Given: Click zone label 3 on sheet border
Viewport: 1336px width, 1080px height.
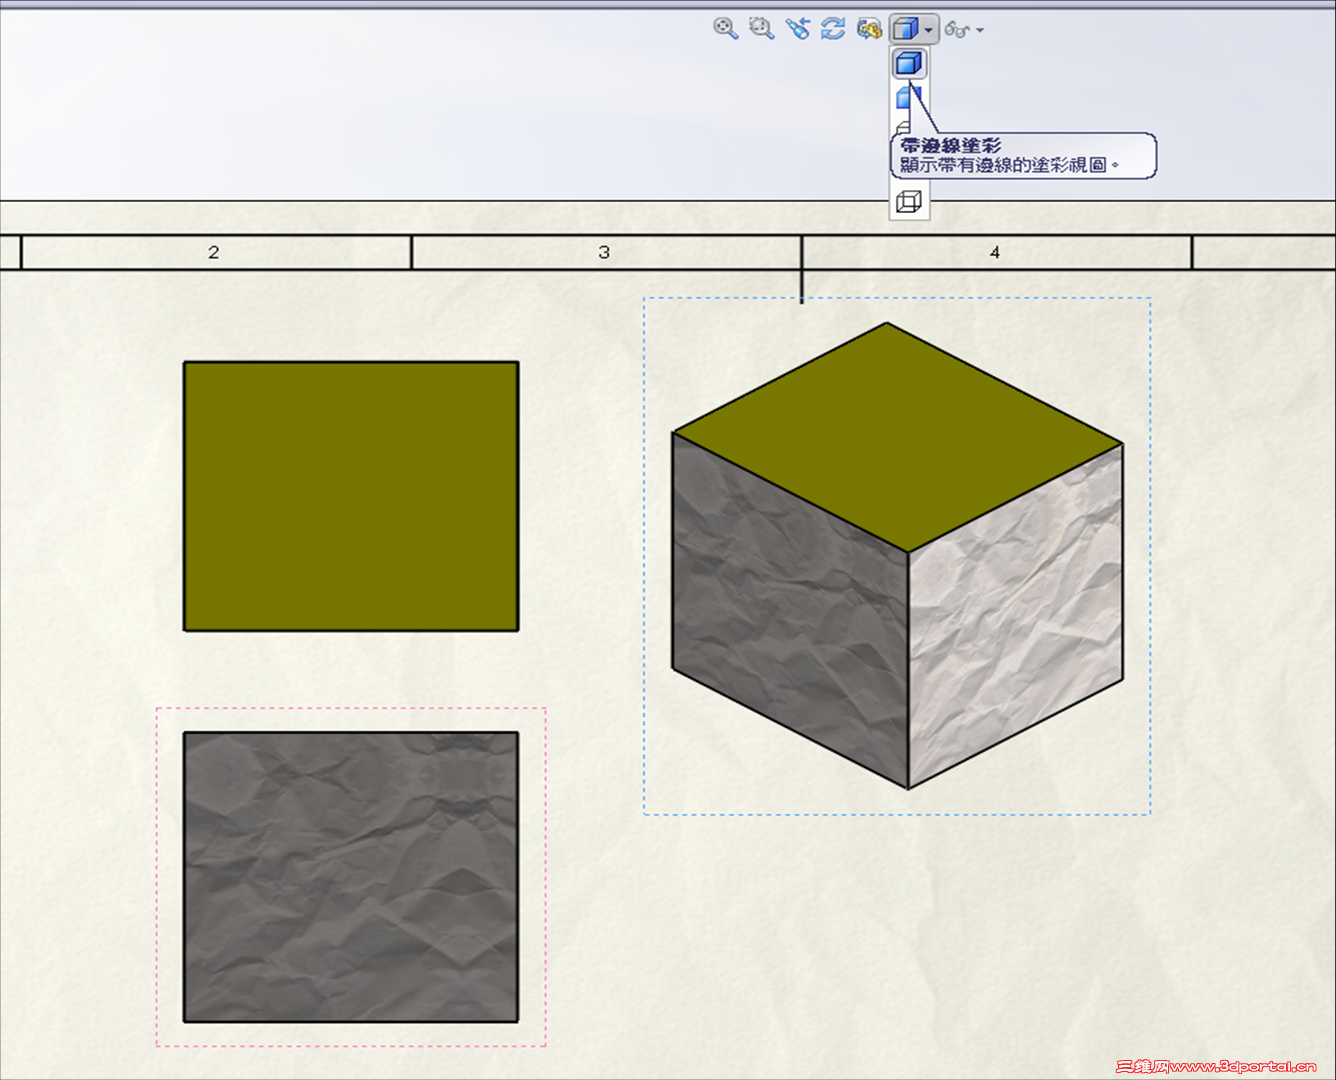Looking at the screenshot, I should point(604,253).
